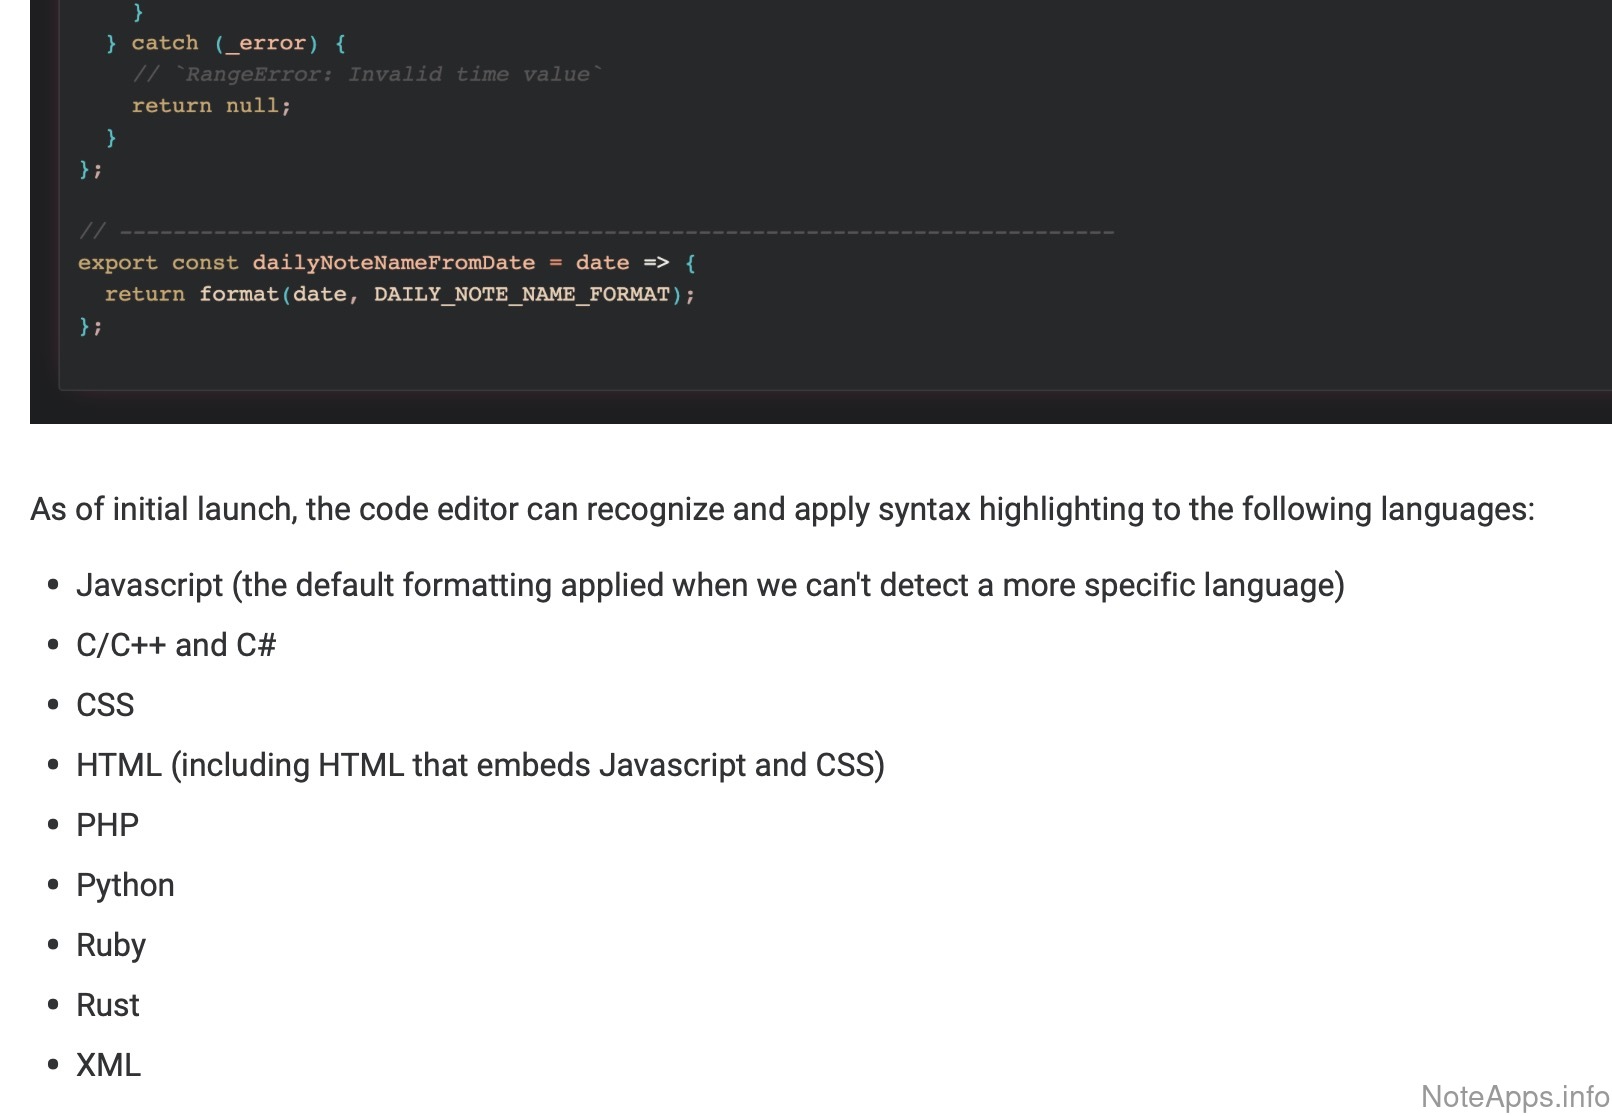Screen dimensions: 1612x1116
Task: Select the Rust list entry
Action: [x=108, y=1005]
